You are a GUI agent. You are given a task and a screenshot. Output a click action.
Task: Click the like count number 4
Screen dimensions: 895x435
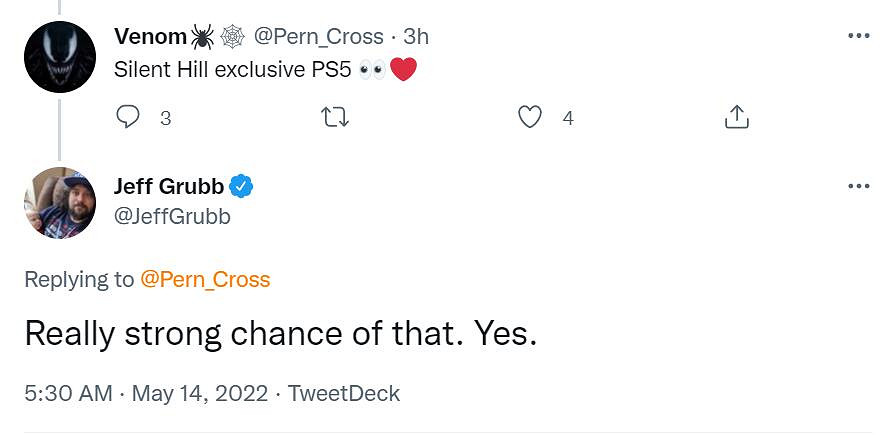point(568,118)
